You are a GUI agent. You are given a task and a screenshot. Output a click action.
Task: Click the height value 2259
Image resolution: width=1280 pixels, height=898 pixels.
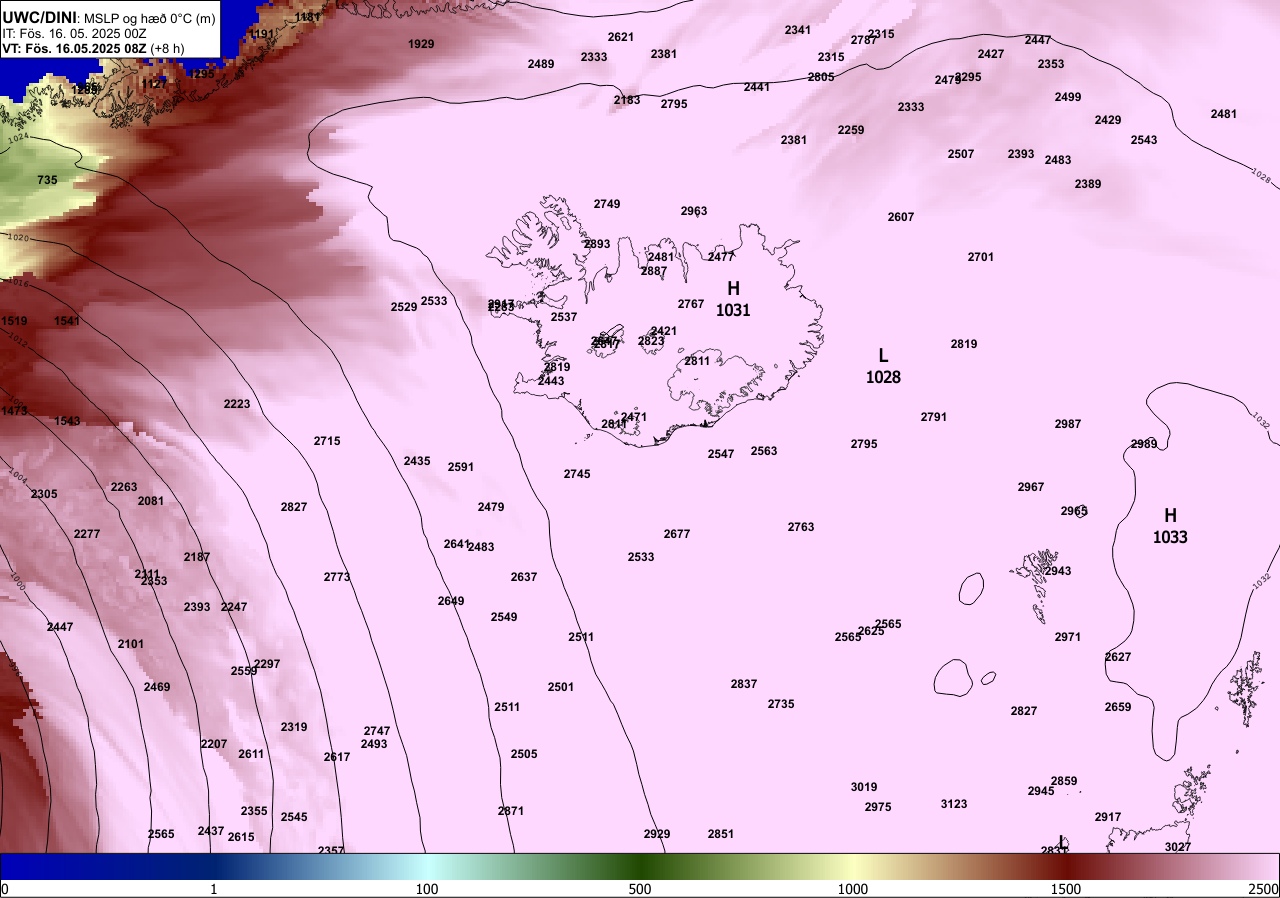[851, 130]
